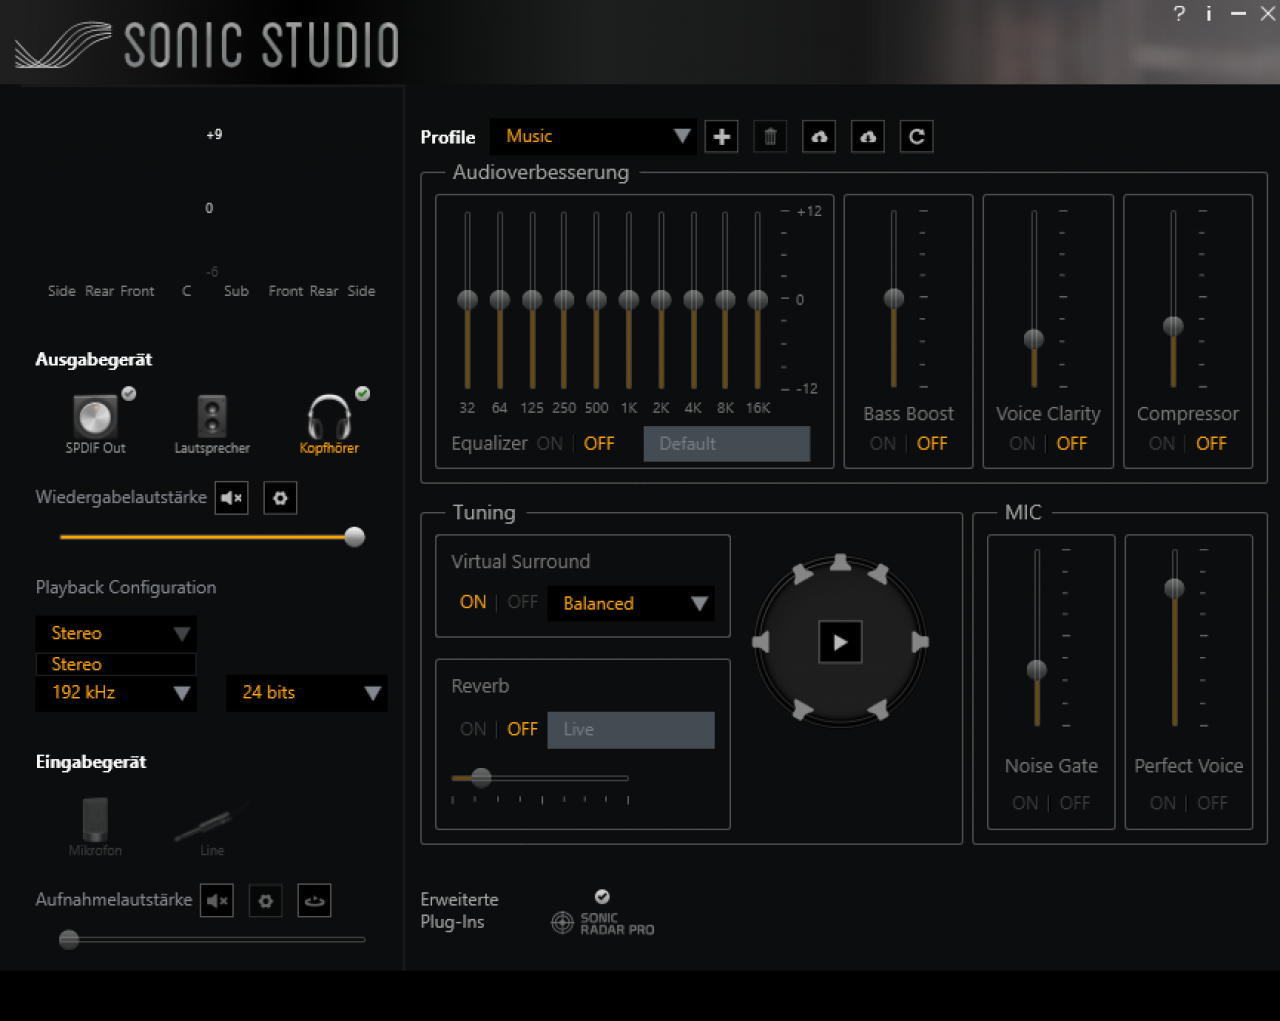This screenshot has width=1280, height=1021.
Task: Click the 16K equalizer band slider
Action: pyautogui.click(x=758, y=300)
